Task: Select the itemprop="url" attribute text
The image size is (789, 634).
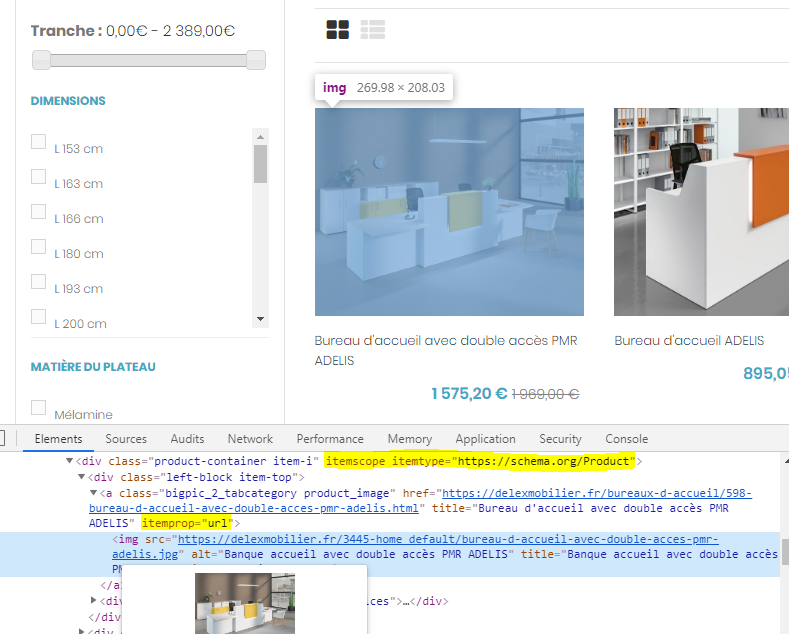Action: tap(186, 523)
